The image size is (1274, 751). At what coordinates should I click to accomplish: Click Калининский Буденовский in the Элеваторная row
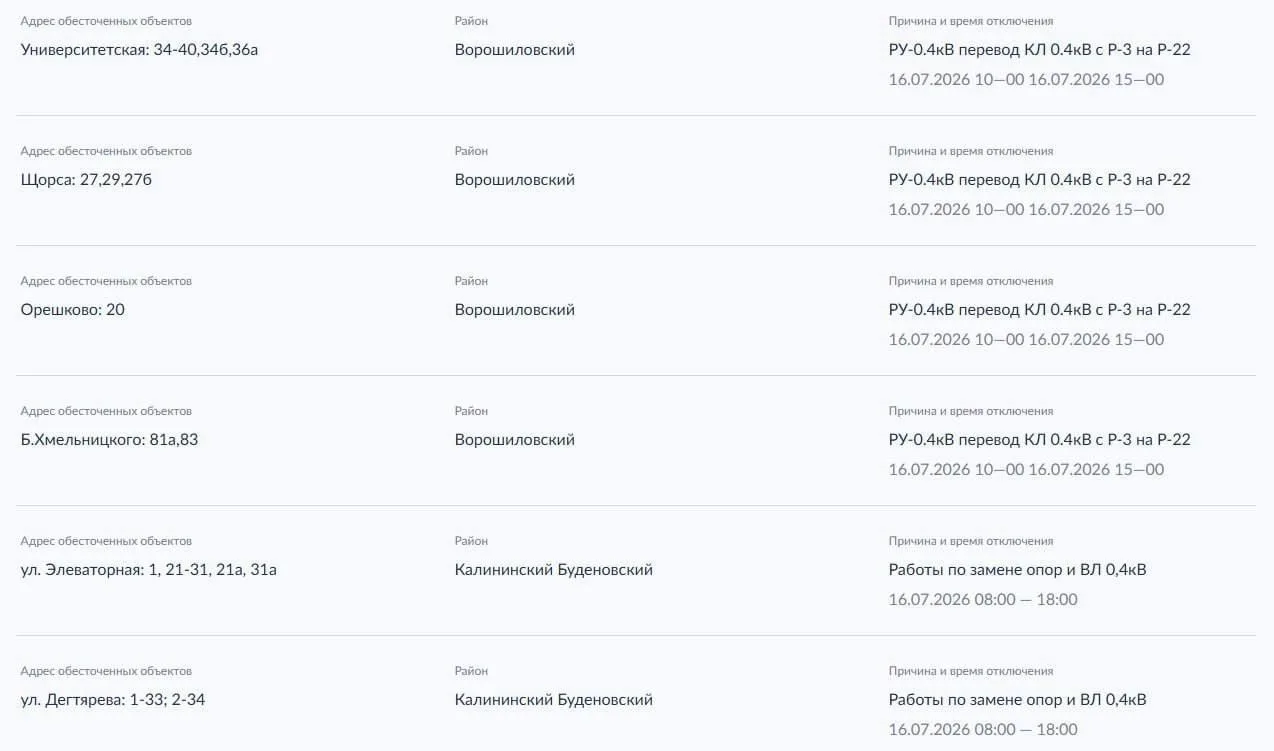[554, 570]
